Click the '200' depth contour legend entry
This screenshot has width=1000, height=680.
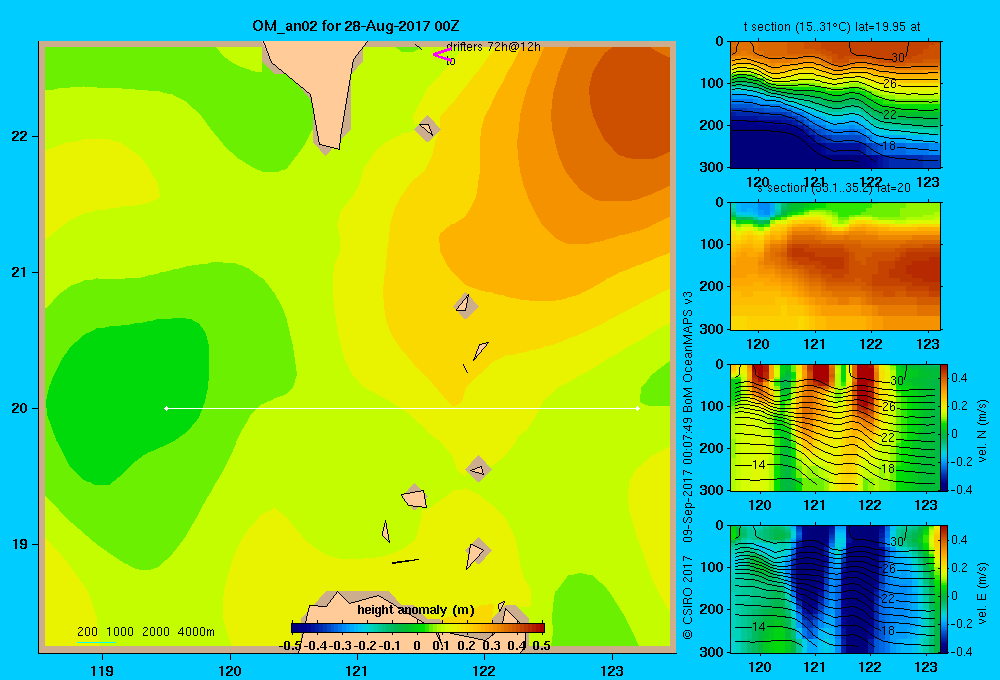tap(87, 632)
